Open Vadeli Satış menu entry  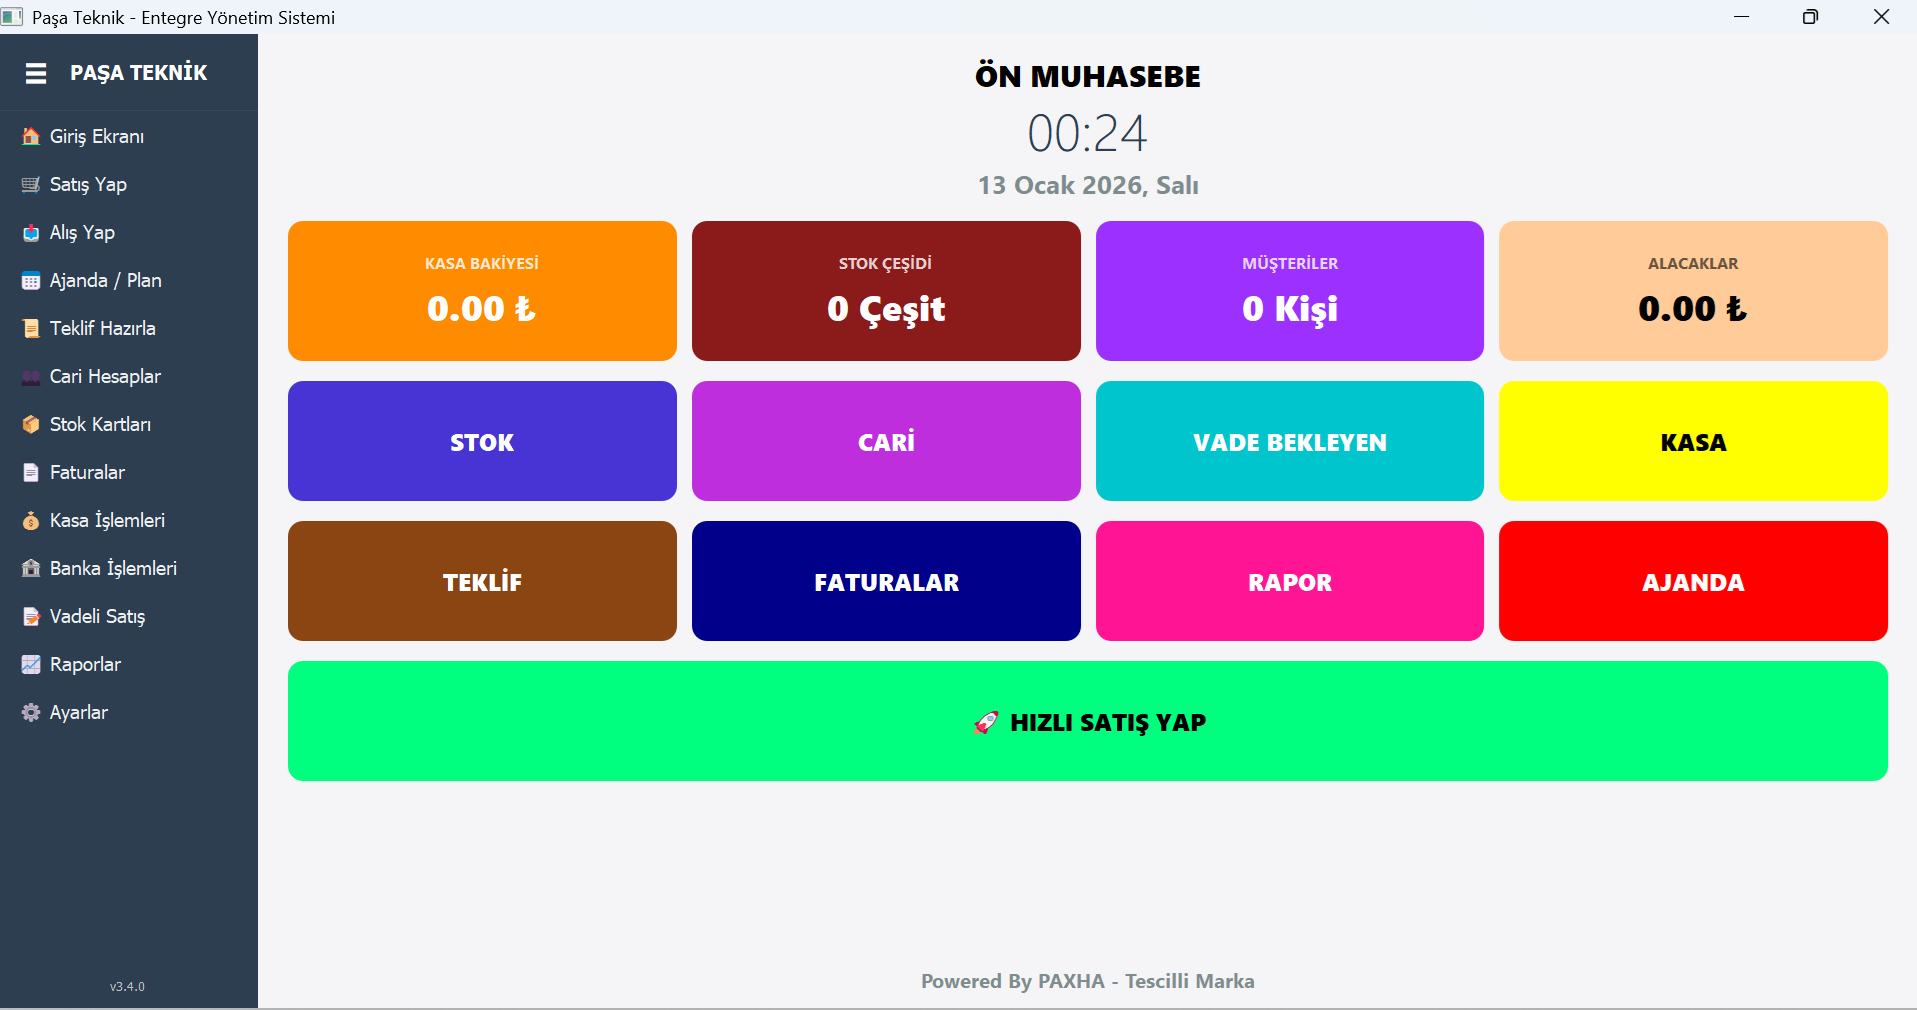tap(97, 616)
